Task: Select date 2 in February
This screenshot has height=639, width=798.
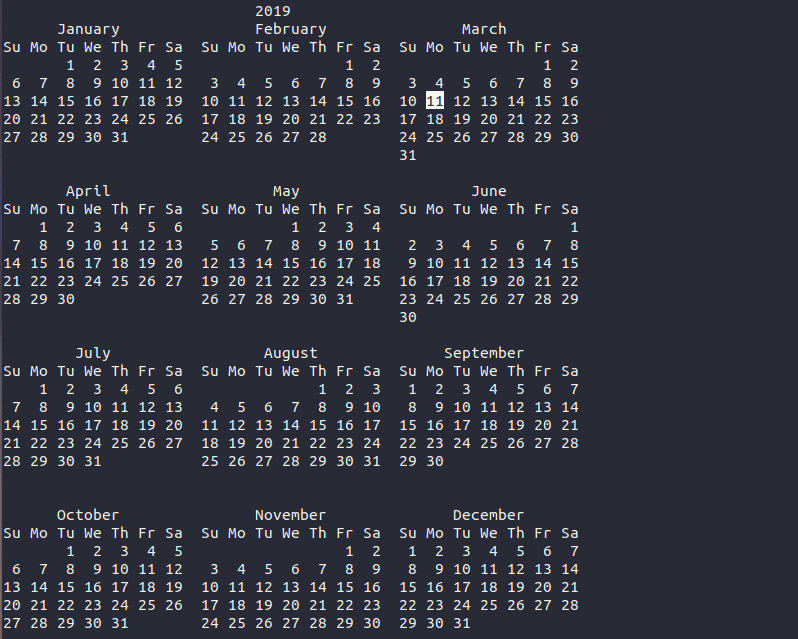Action: click(376, 65)
